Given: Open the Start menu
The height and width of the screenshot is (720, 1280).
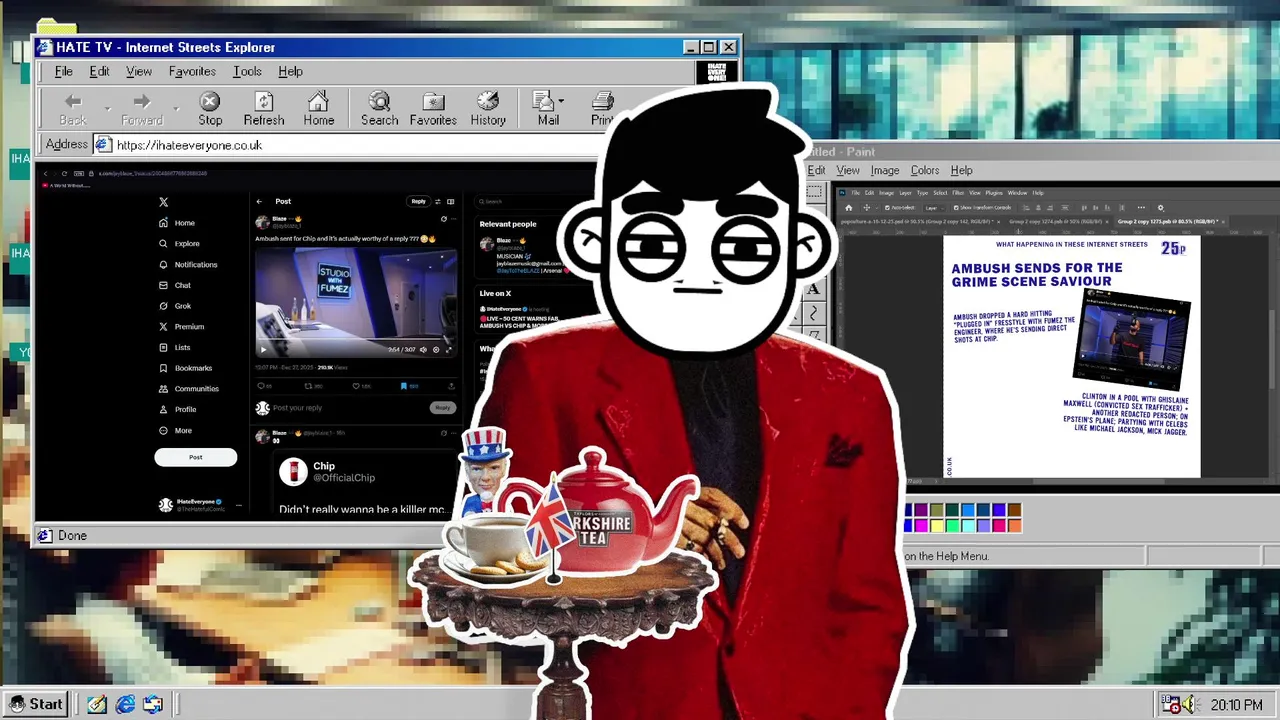Looking at the screenshot, I should pos(36,704).
